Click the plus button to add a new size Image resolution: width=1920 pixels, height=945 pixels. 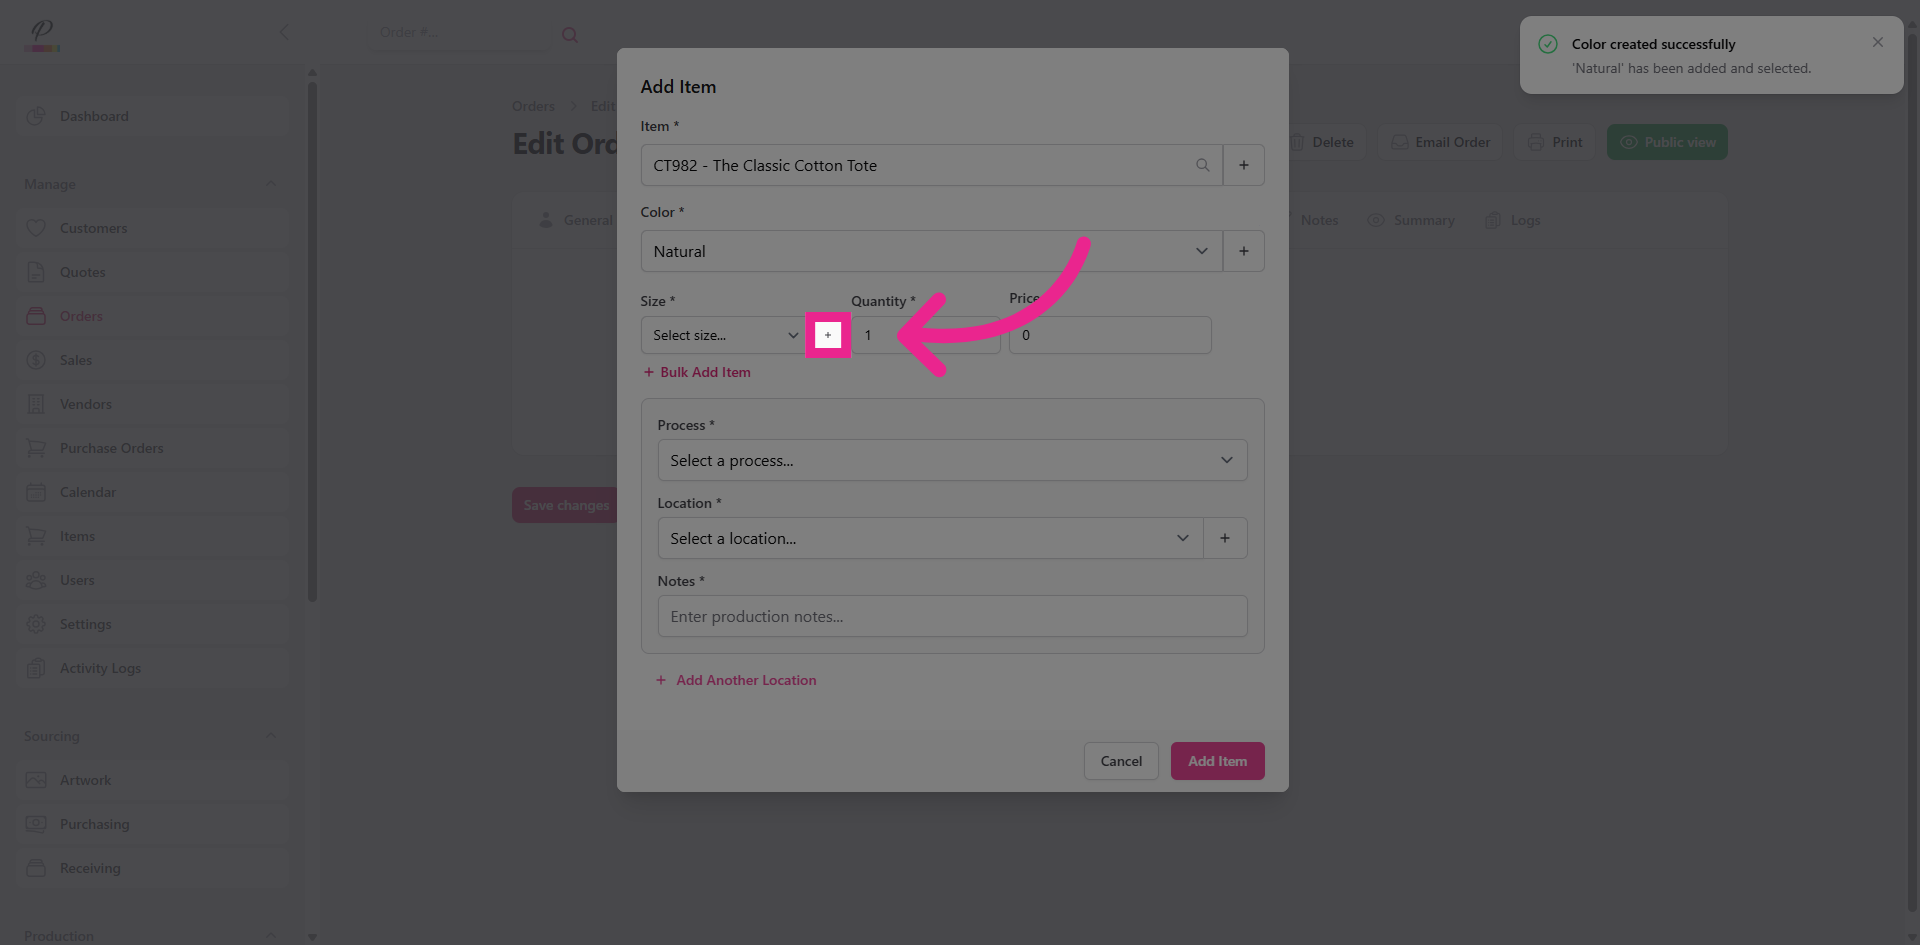pos(828,335)
